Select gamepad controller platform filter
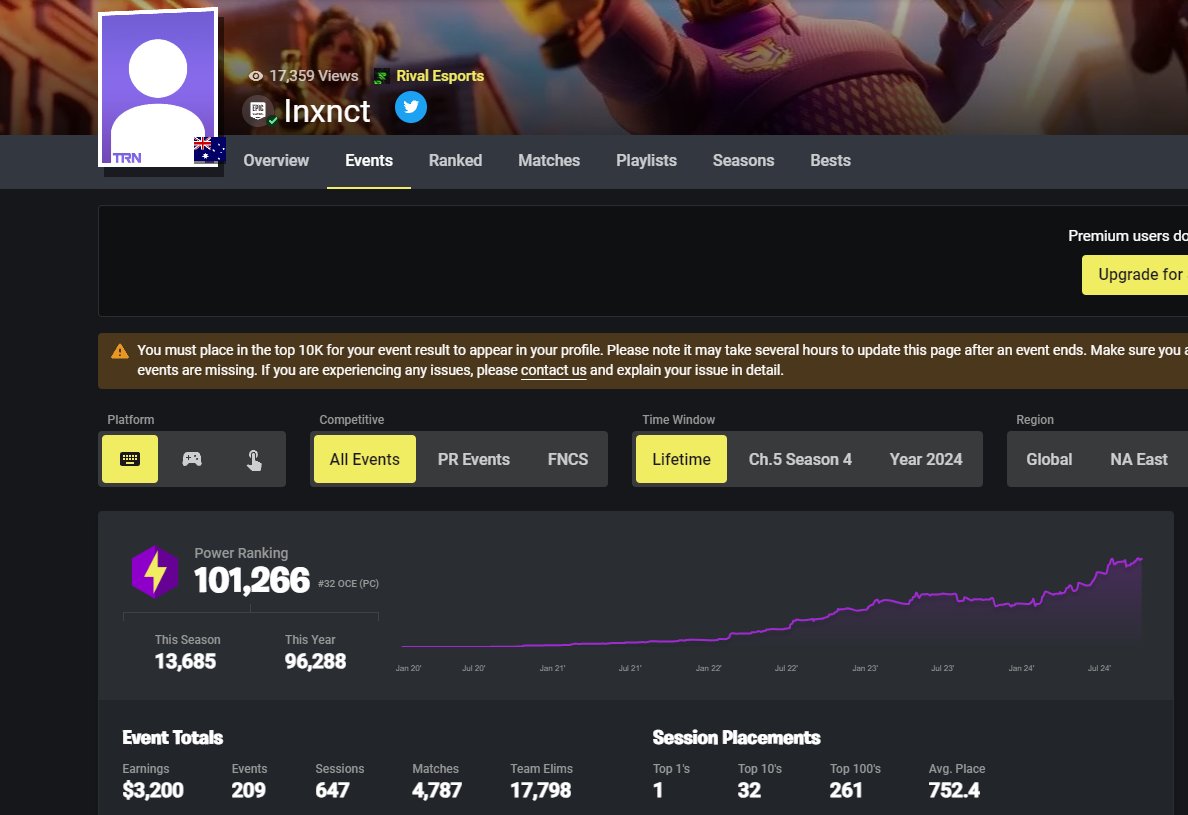 pos(192,459)
